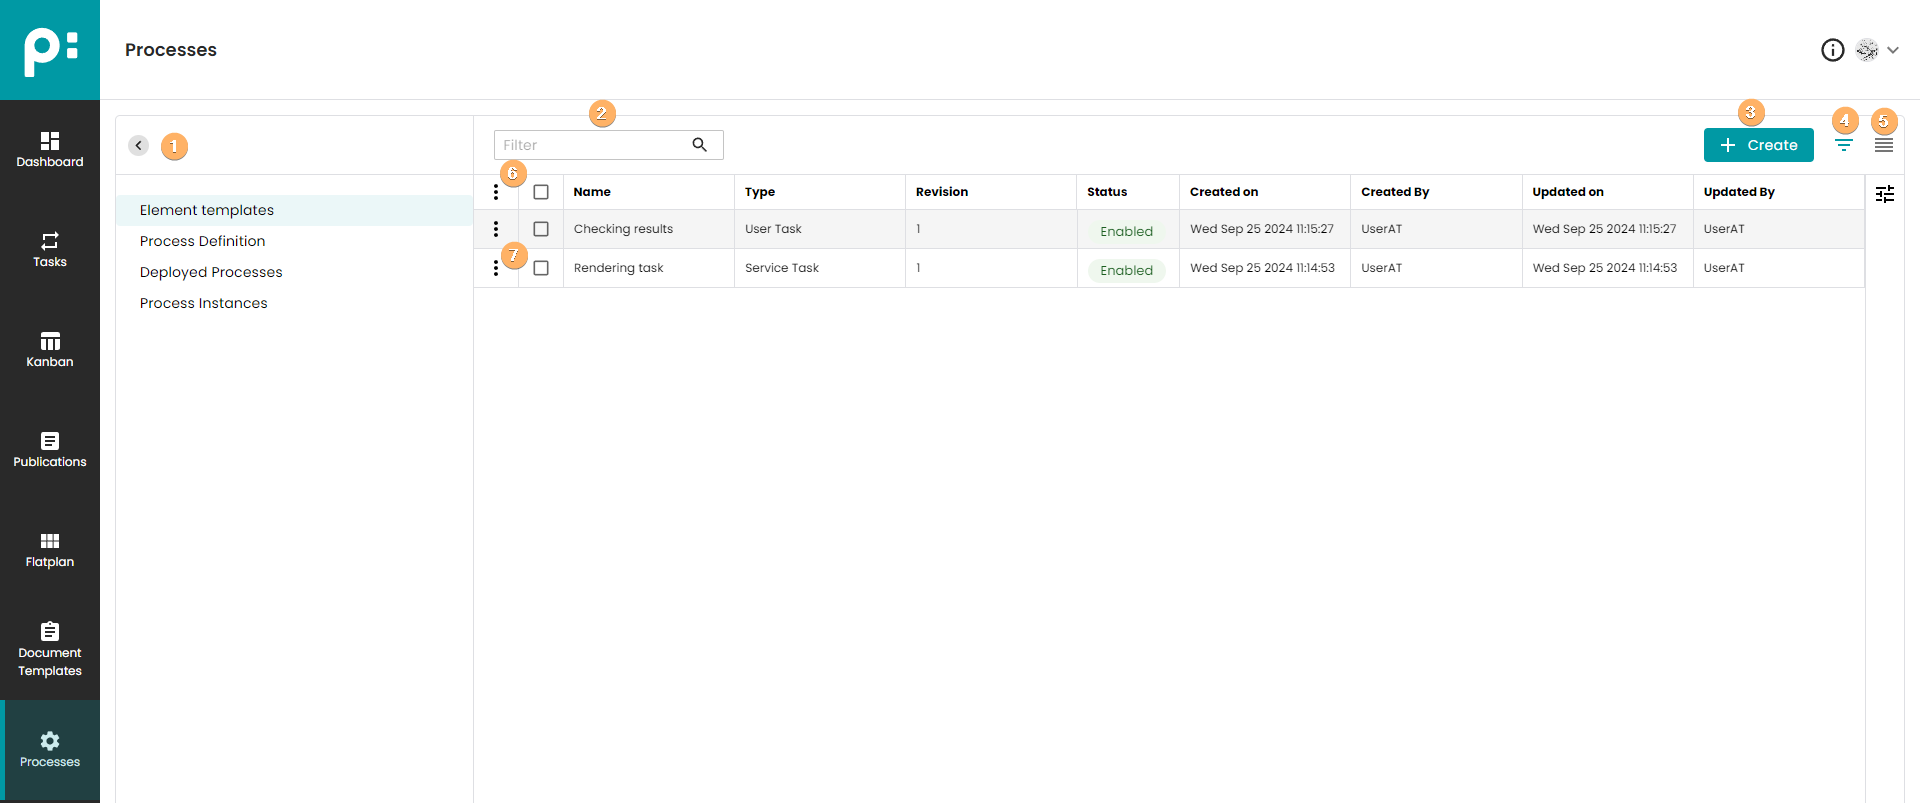The width and height of the screenshot is (1920, 803).
Task: Open the Kanban board icon
Action: tap(50, 349)
